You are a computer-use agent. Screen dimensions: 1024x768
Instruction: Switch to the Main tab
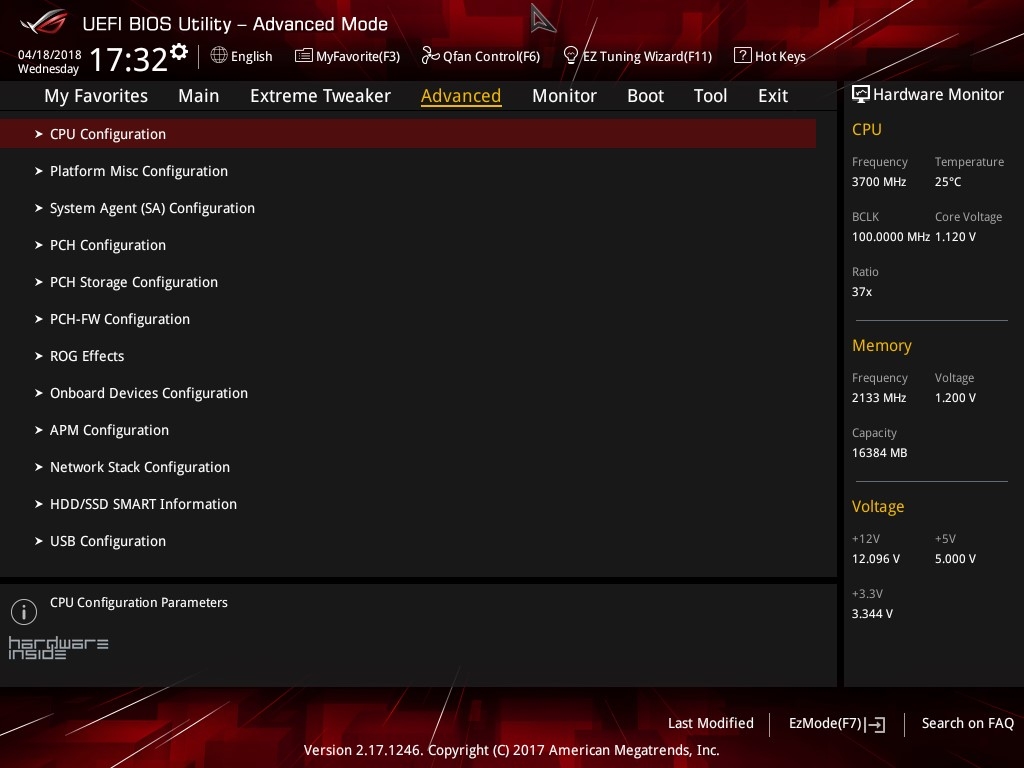tap(199, 96)
